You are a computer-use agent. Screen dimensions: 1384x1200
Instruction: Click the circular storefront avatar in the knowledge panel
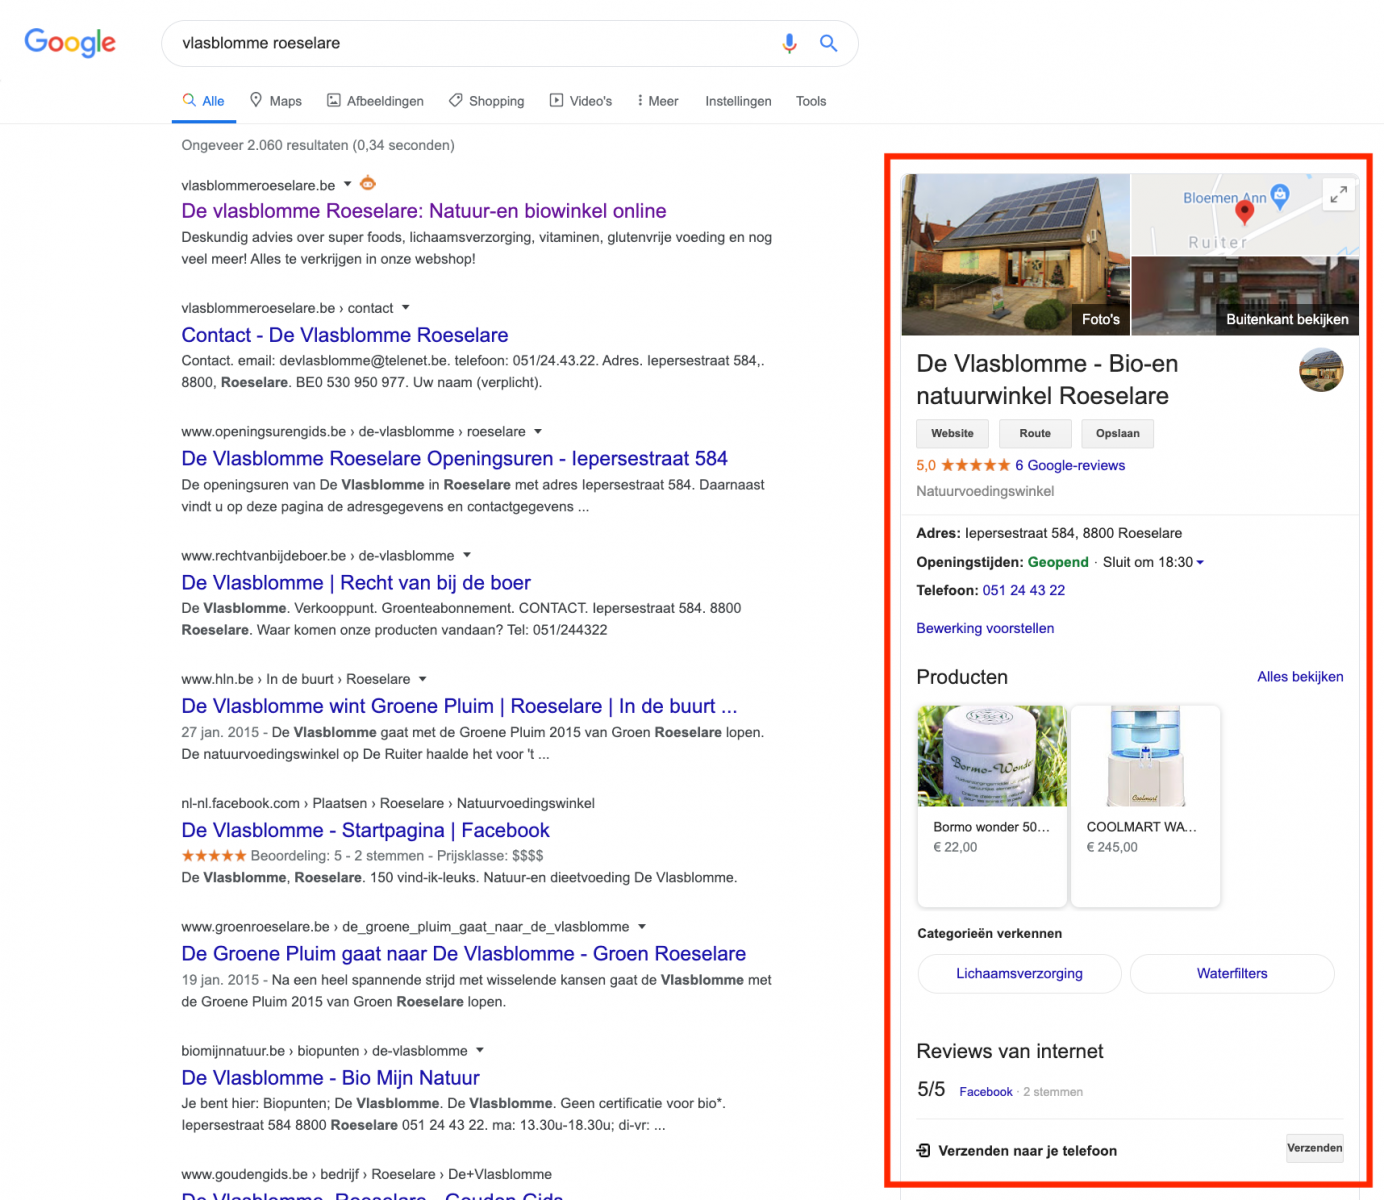tap(1321, 370)
